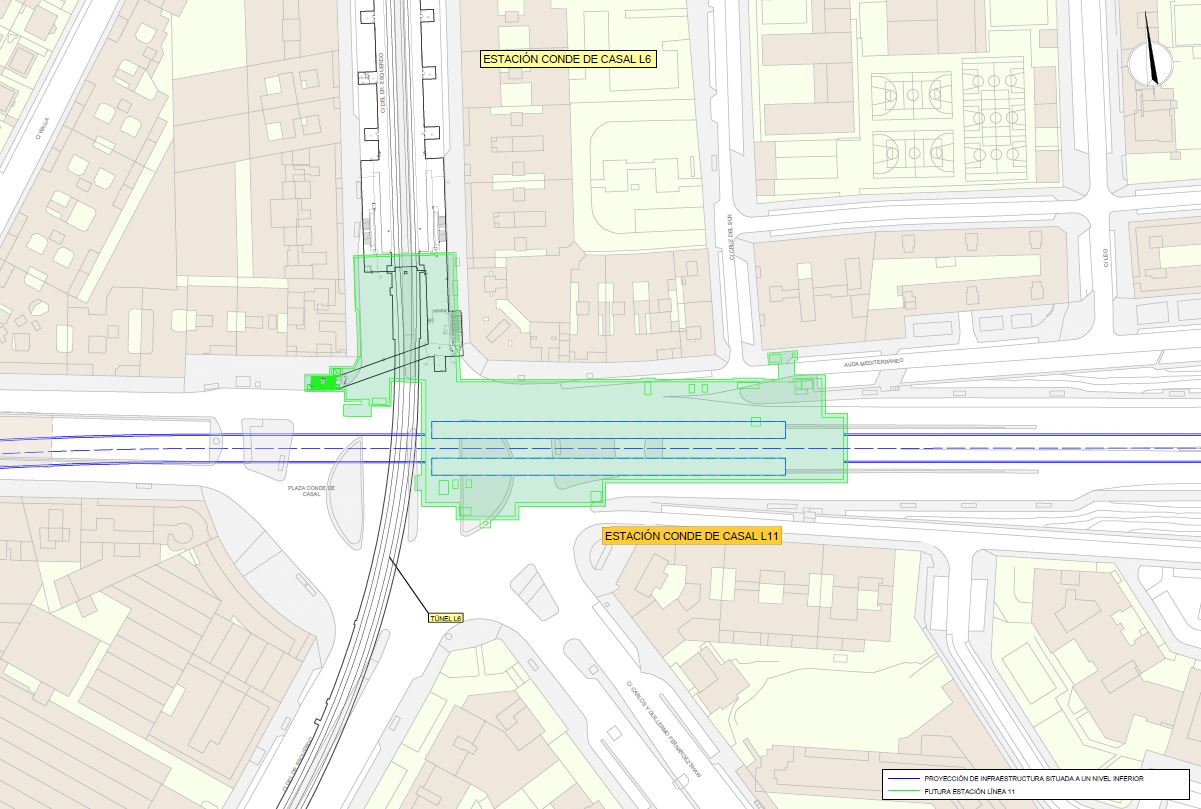Click the orange Estación Conde de Casal L11 label

692,537
